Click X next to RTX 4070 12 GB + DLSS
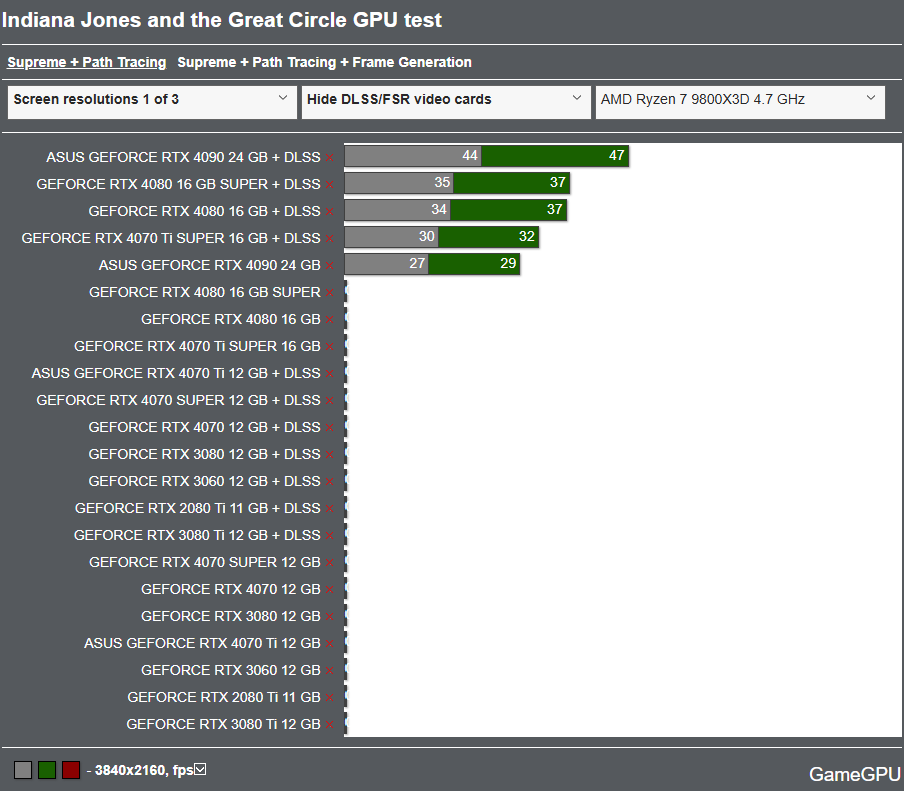 point(330,428)
